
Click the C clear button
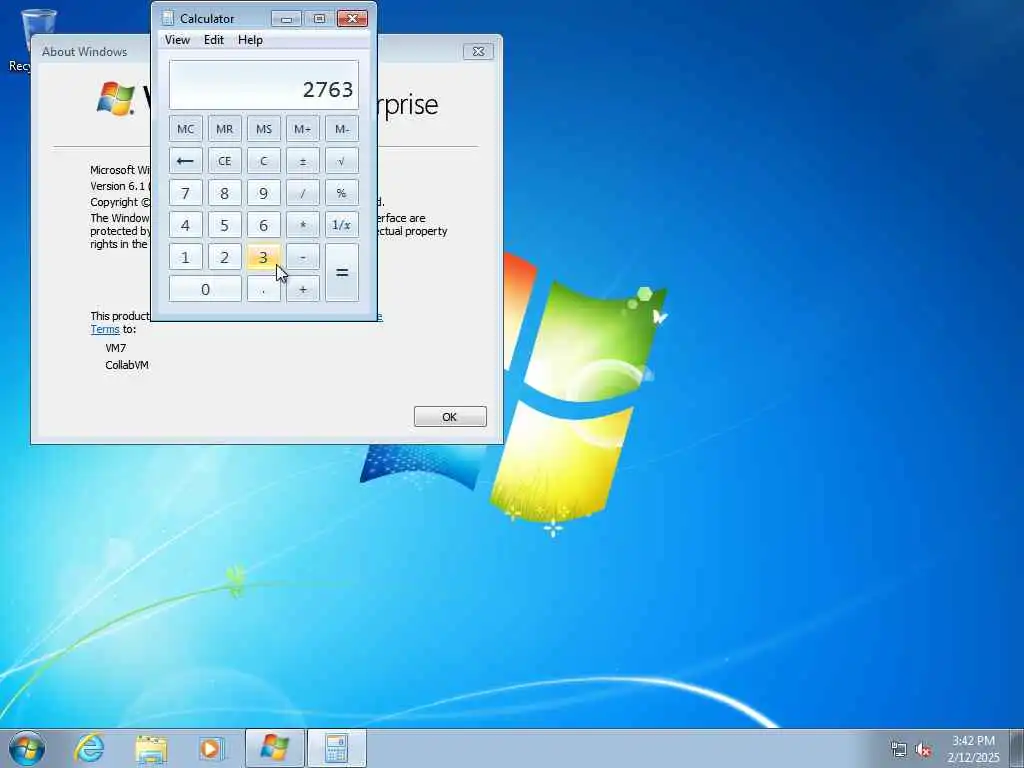[263, 161]
